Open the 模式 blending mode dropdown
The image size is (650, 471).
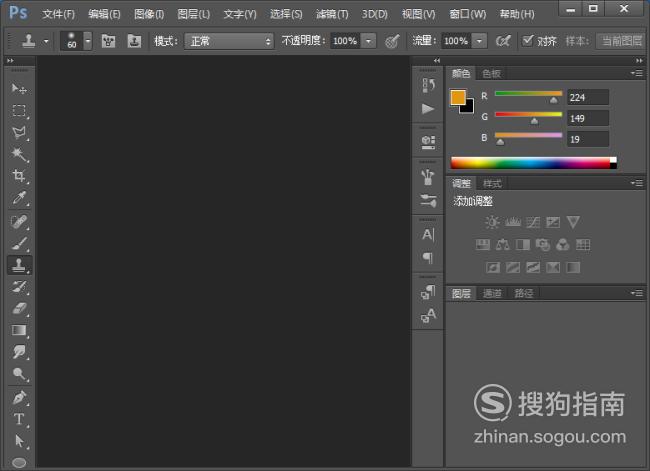coord(229,41)
